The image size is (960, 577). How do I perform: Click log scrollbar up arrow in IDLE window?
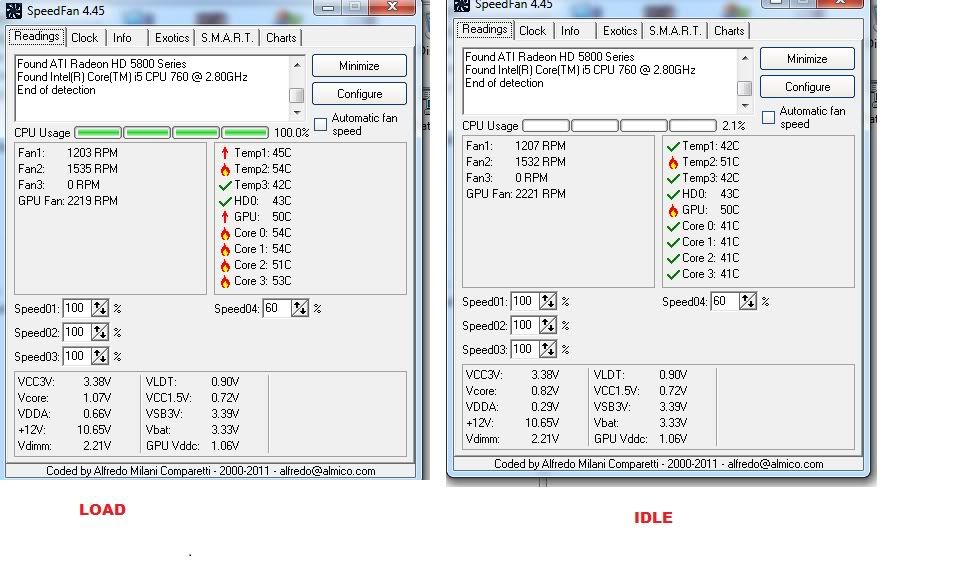tap(745, 58)
